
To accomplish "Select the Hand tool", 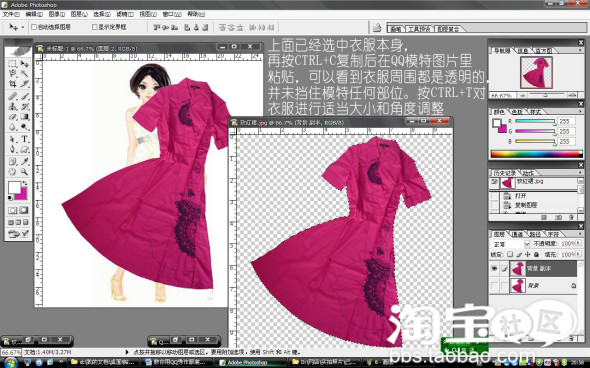I will click(x=13, y=172).
